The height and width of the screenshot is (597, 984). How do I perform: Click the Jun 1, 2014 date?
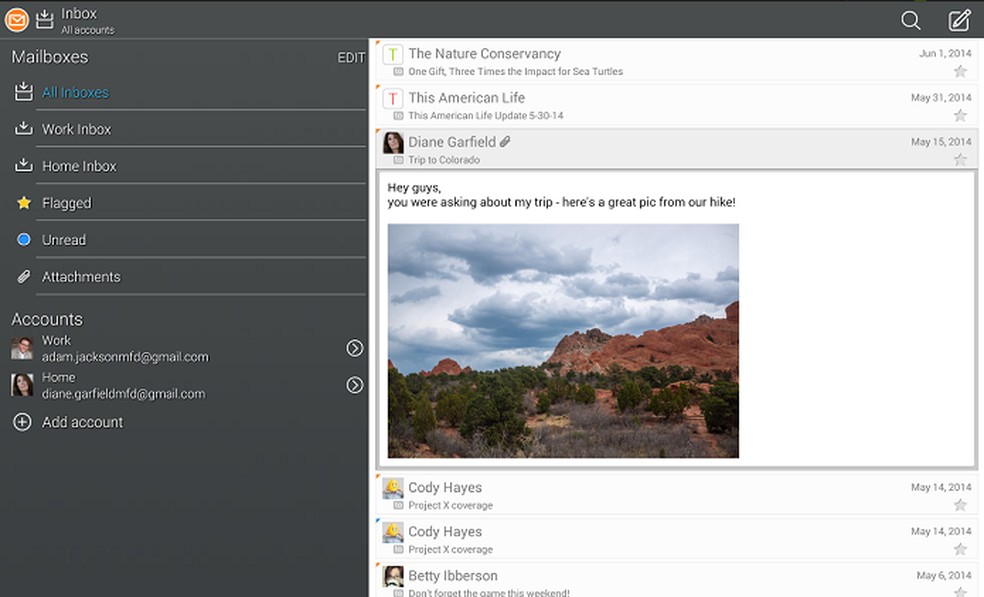click(945, 53)
